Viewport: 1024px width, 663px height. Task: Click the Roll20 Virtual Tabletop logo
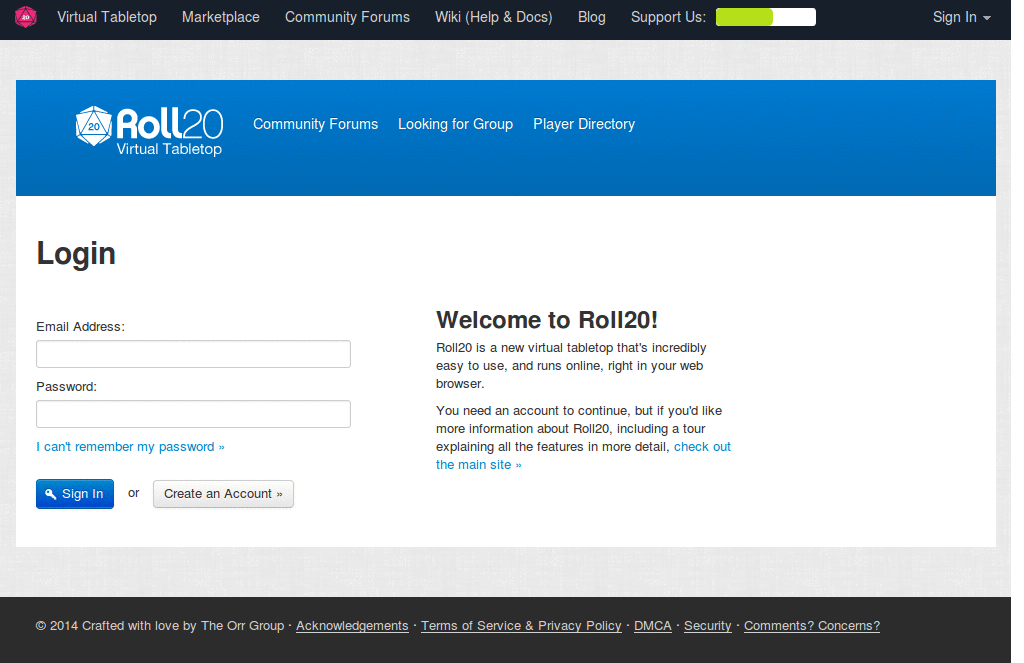149,131
